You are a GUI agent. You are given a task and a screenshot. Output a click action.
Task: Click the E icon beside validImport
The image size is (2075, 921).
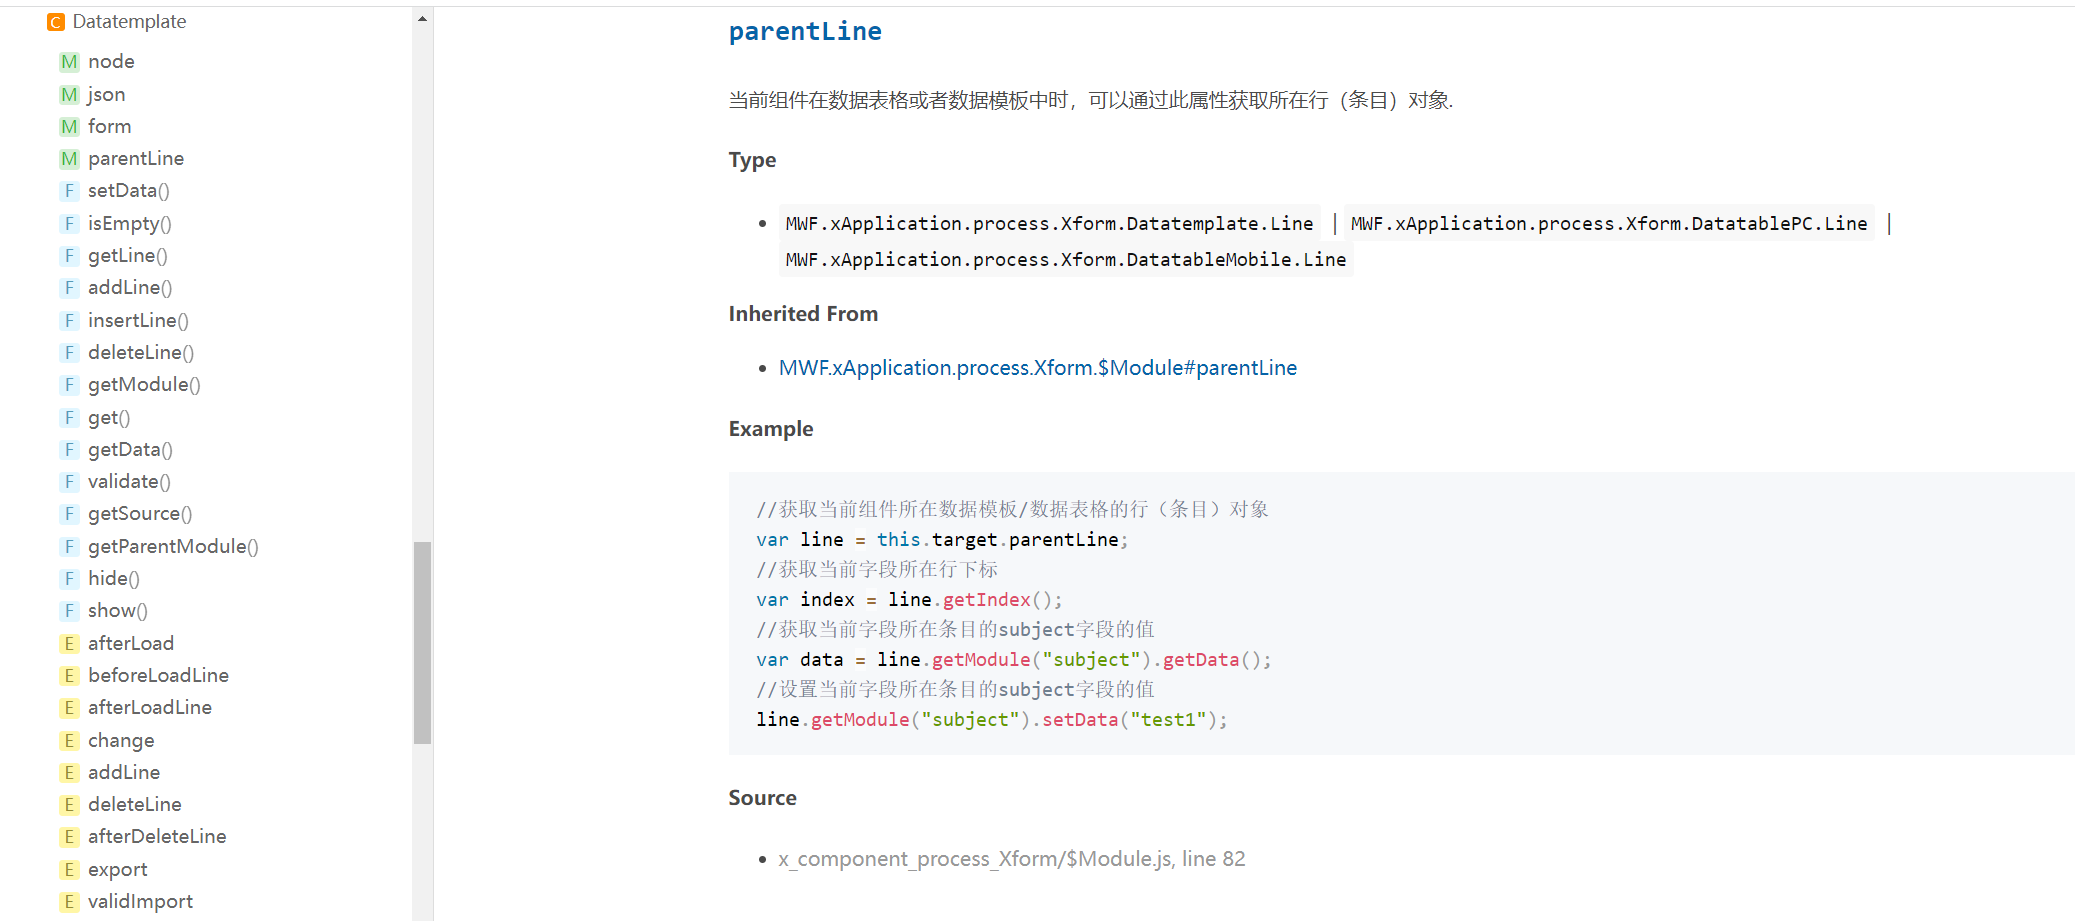69,902
